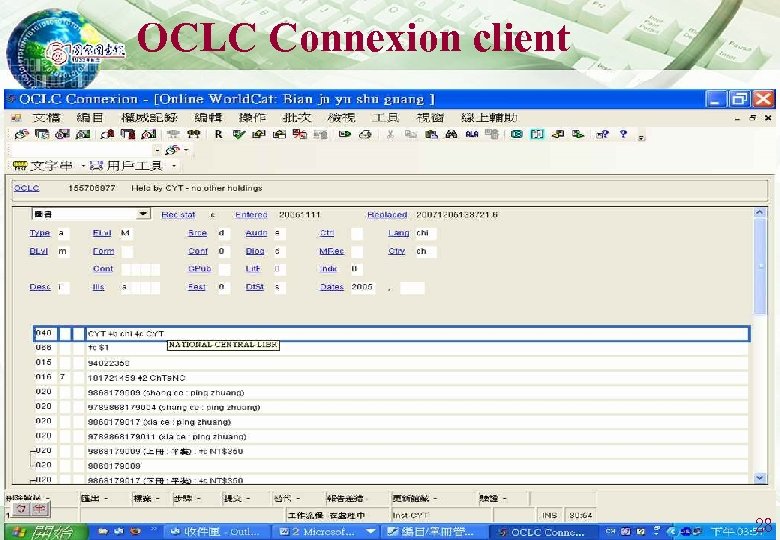This screenshot has height=540, width=780.
Task: Click the OCLC number link
Action: pyautogui.click(x=27, y=188)
